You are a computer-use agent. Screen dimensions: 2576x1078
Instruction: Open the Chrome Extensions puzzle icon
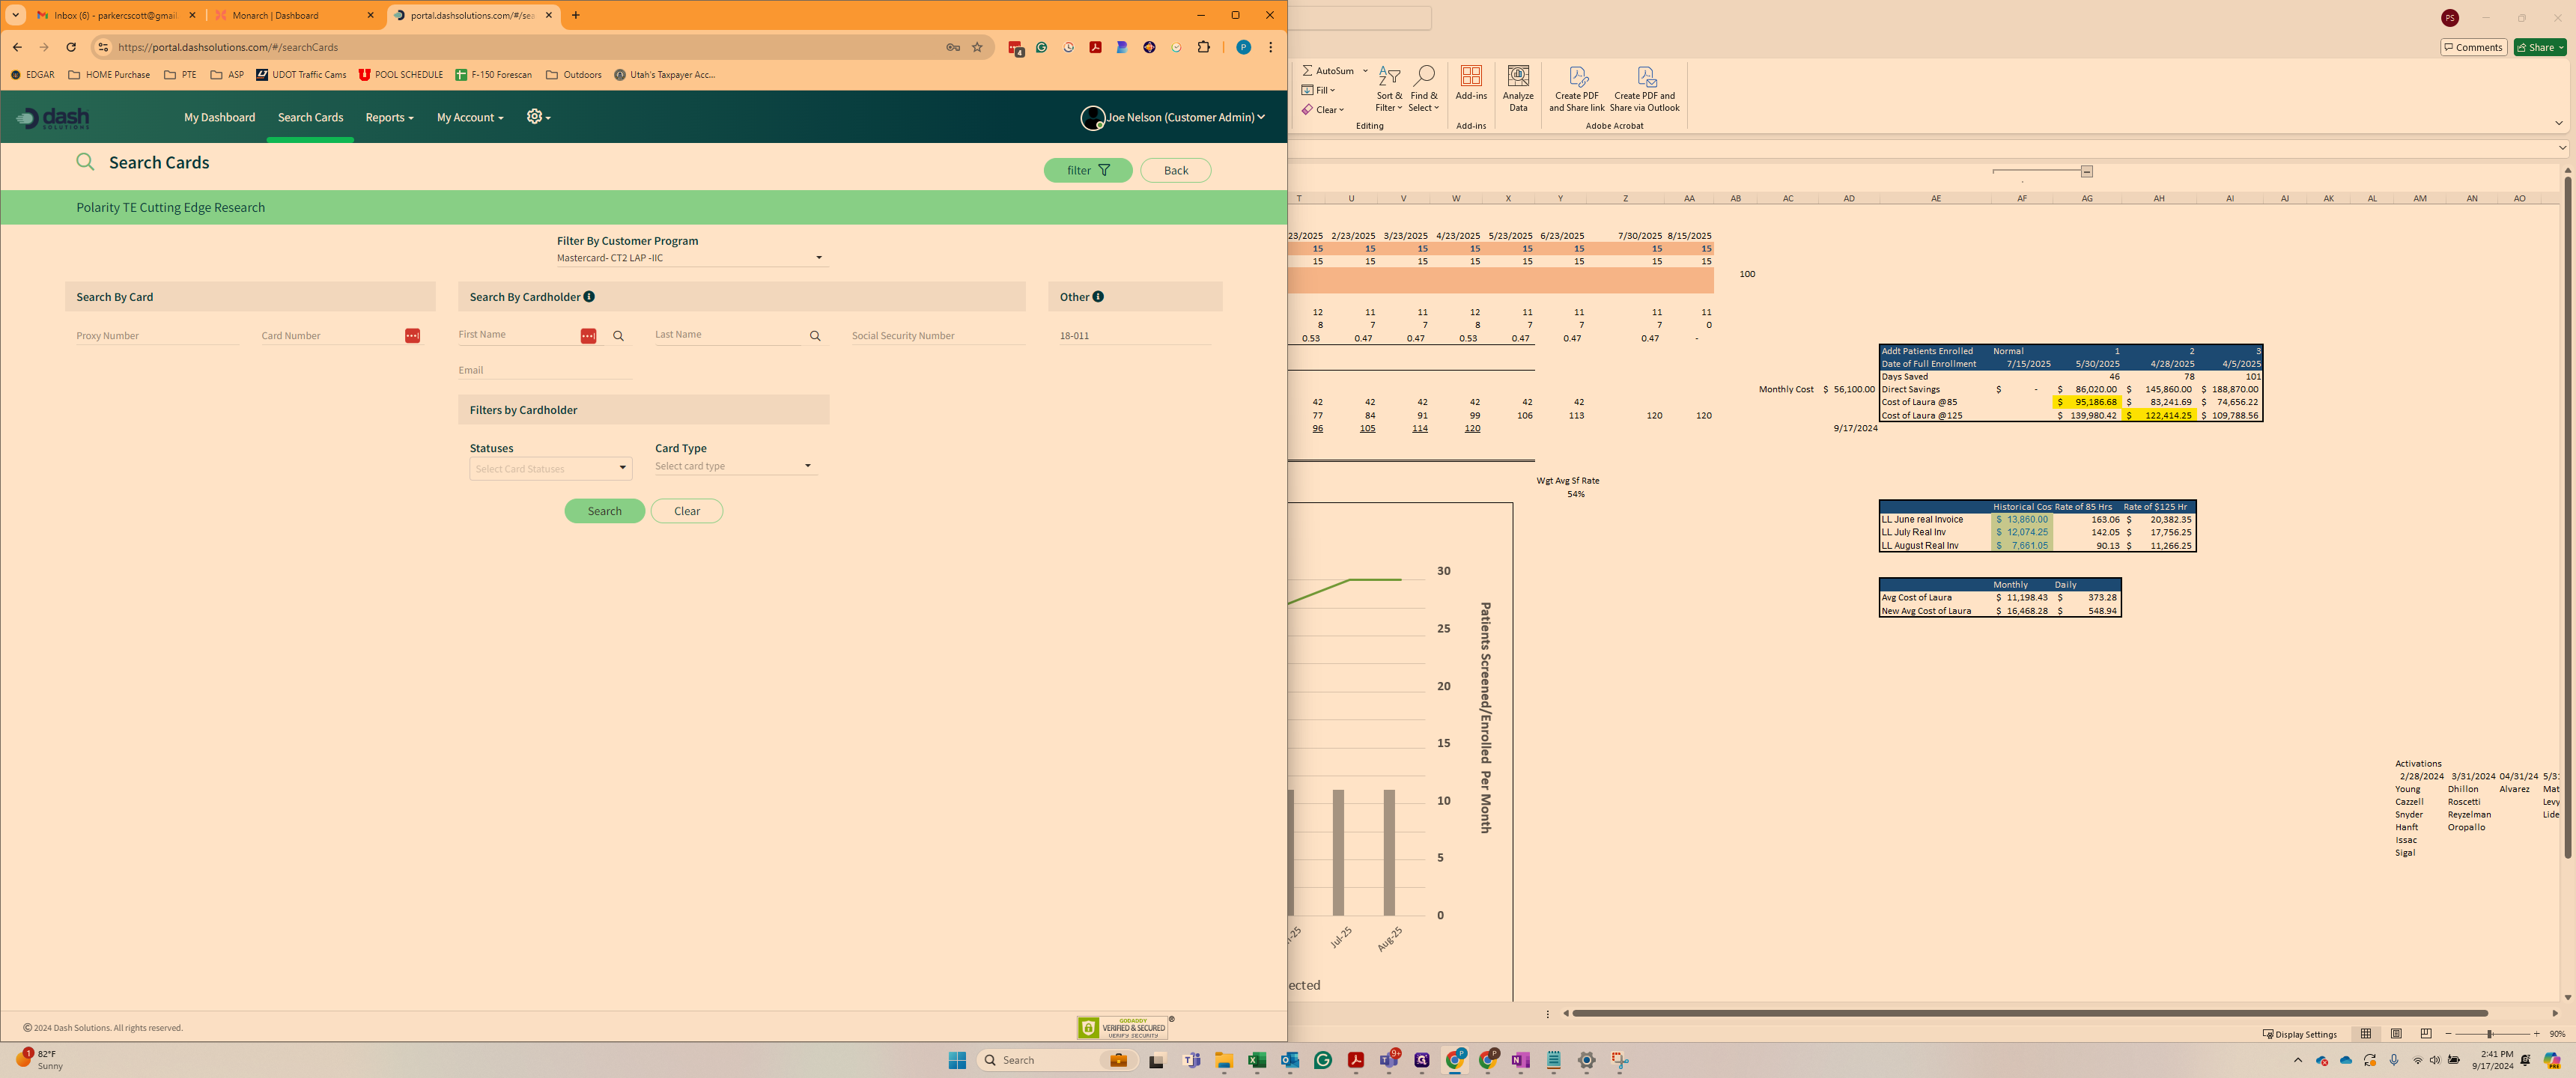[1203, 47]
